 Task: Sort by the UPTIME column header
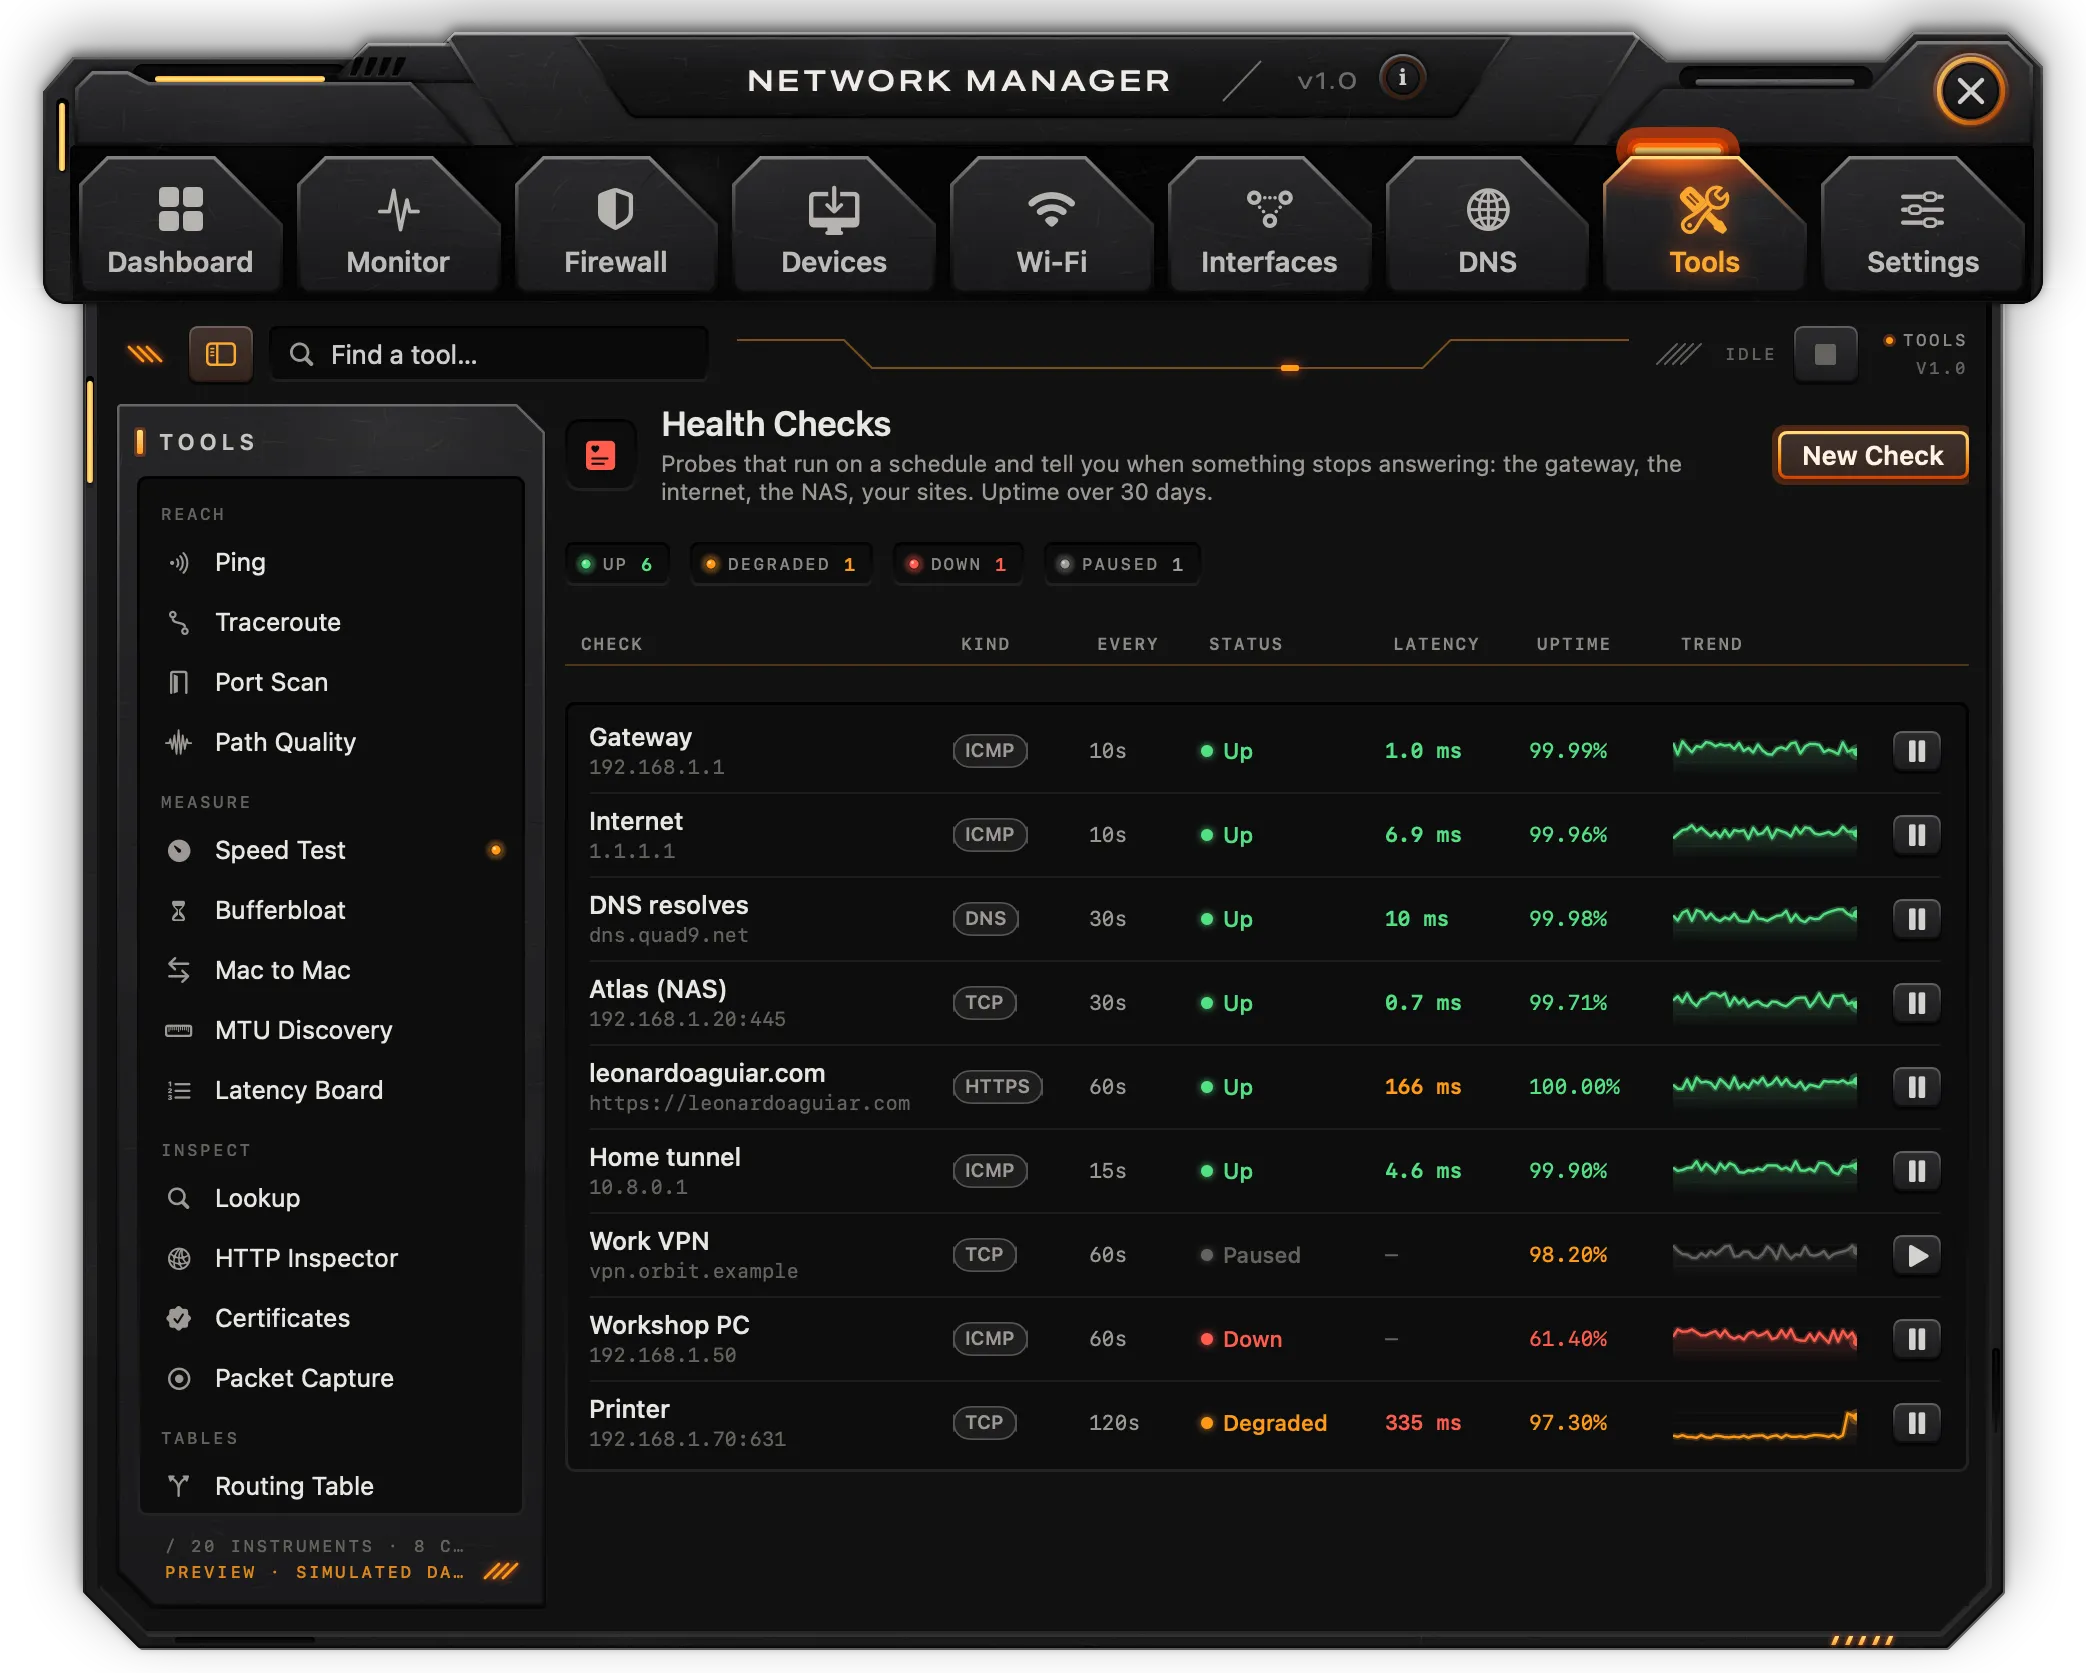click(x=1573, y=644)
